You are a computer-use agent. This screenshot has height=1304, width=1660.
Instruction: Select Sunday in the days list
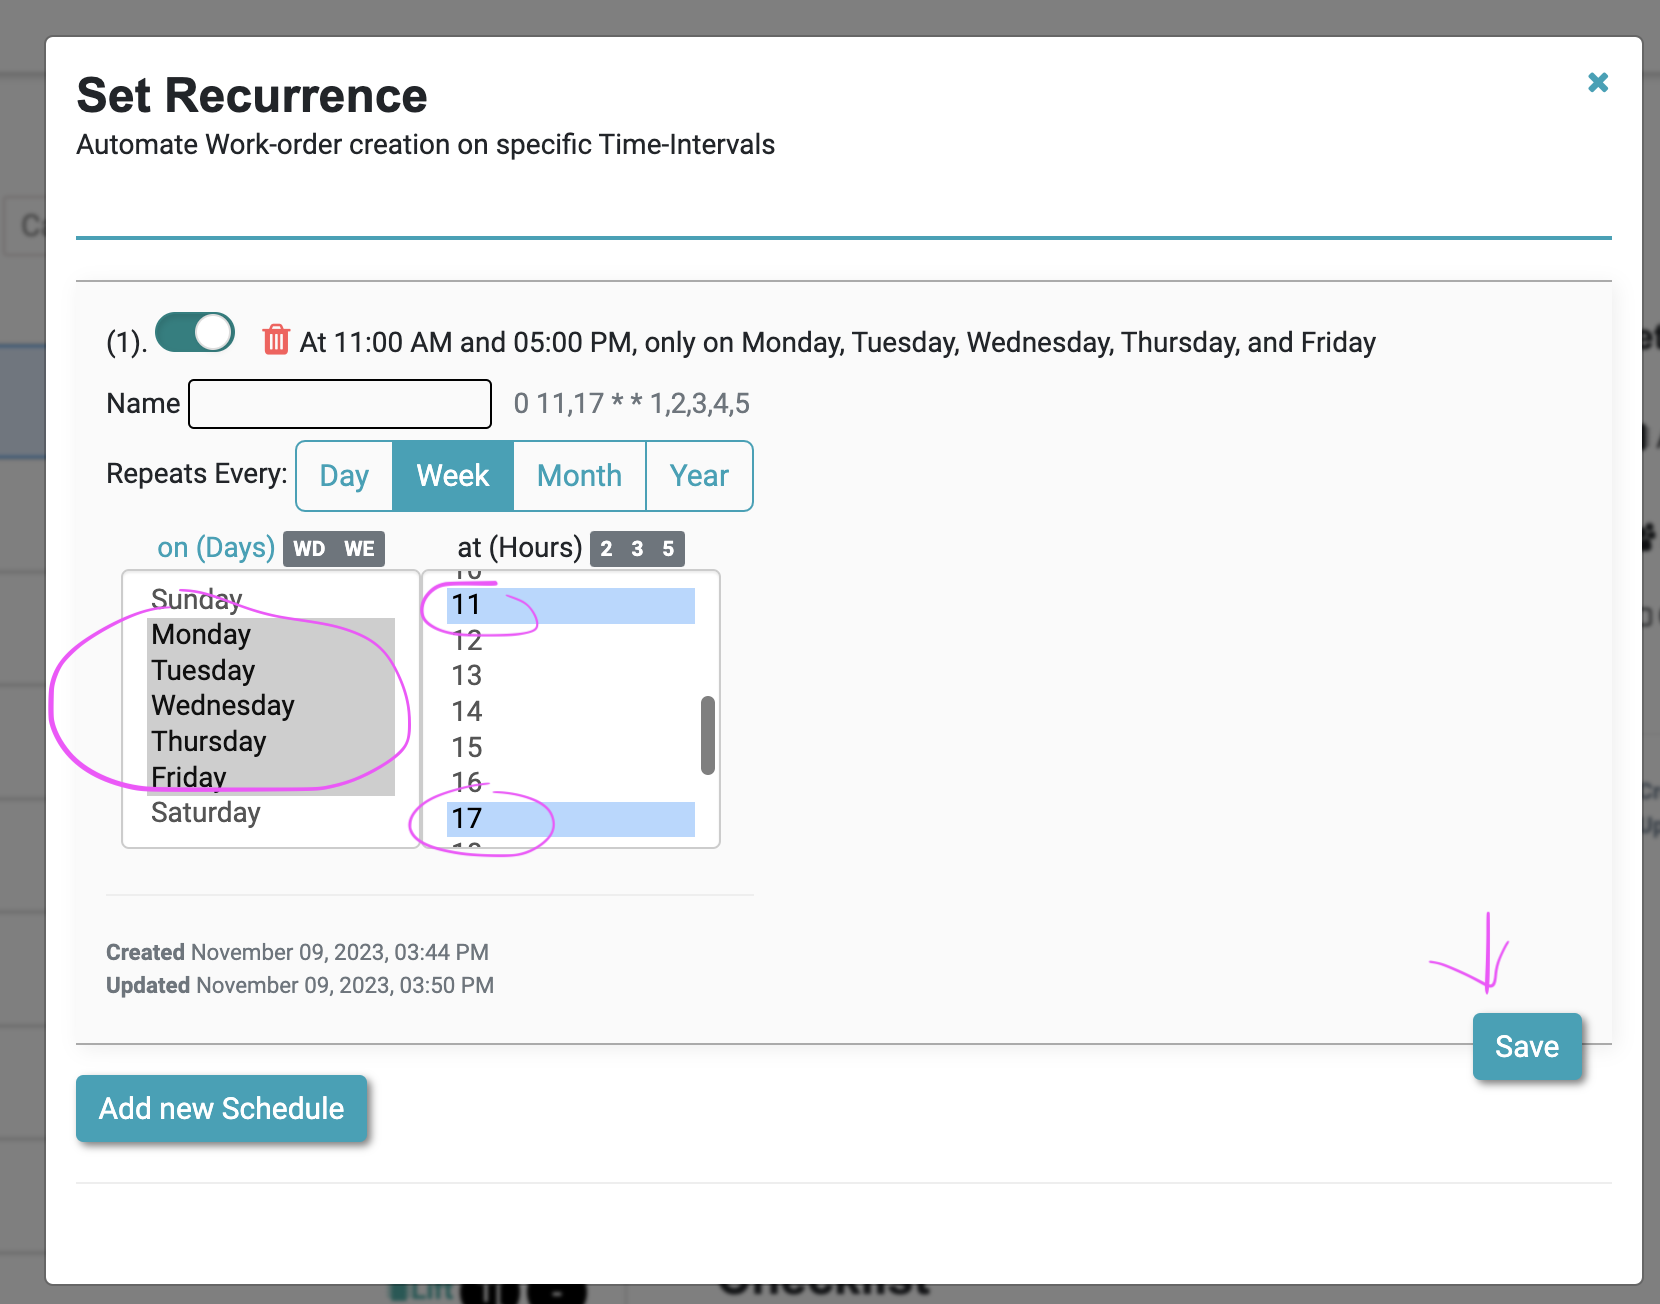[197, 599]
